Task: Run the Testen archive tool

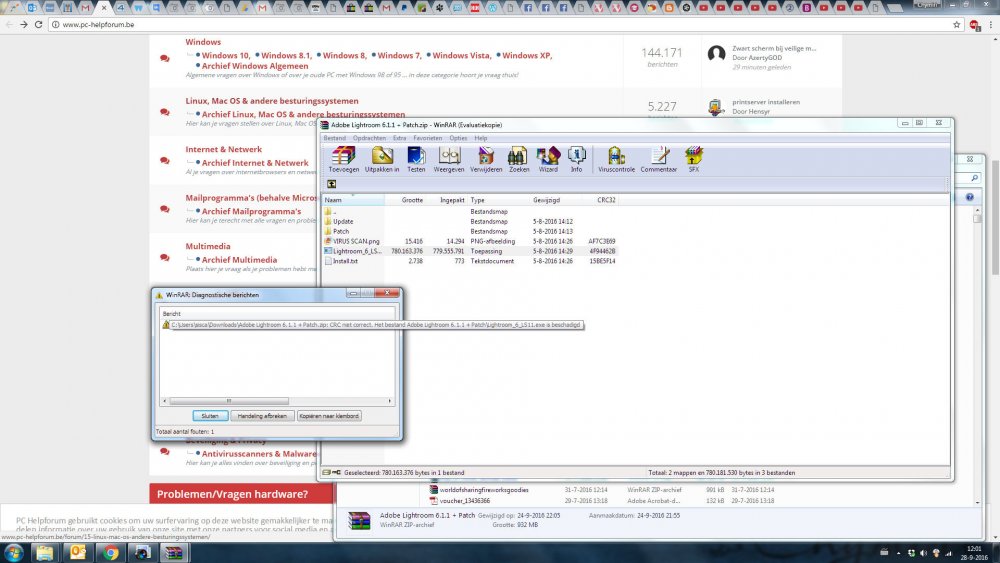Action: click(416, 157)
